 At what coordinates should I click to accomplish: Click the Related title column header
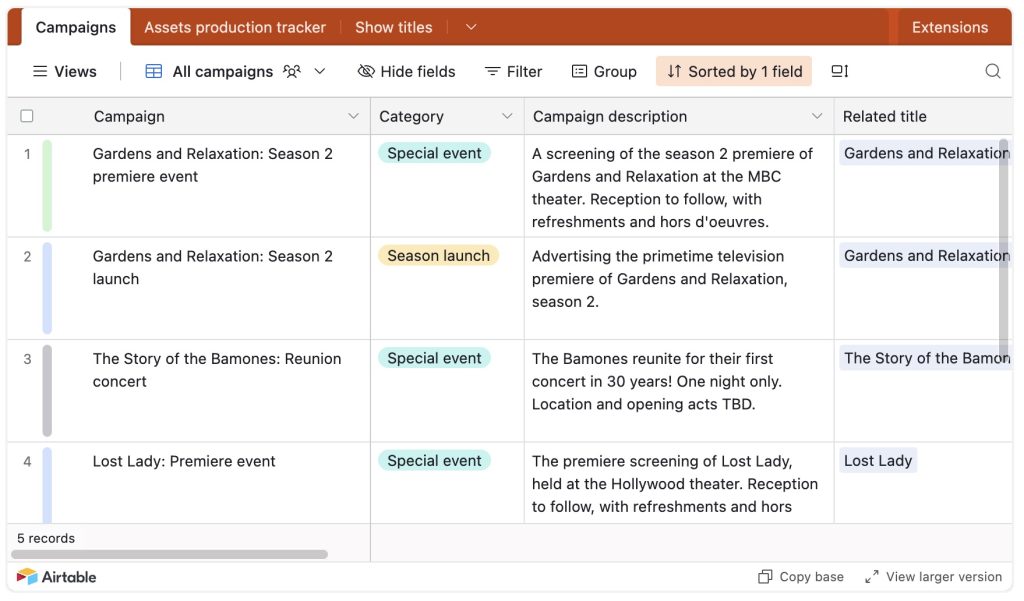click(923, 116)
